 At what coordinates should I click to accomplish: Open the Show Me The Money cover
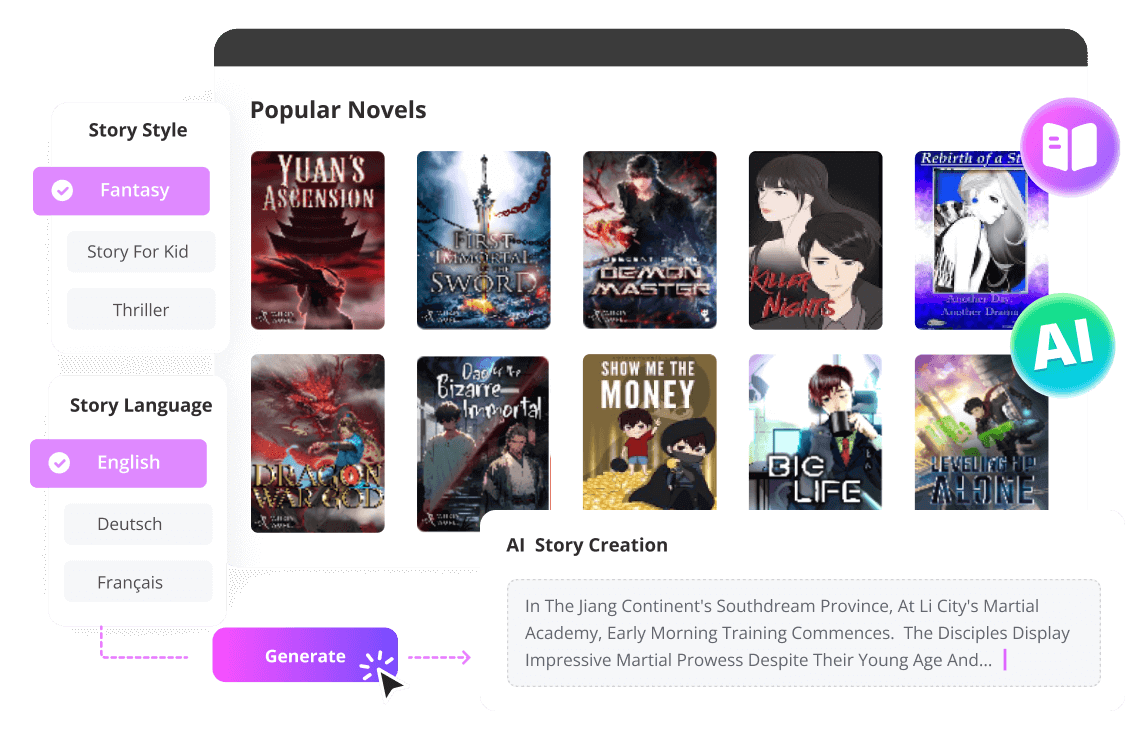(649, 432)
